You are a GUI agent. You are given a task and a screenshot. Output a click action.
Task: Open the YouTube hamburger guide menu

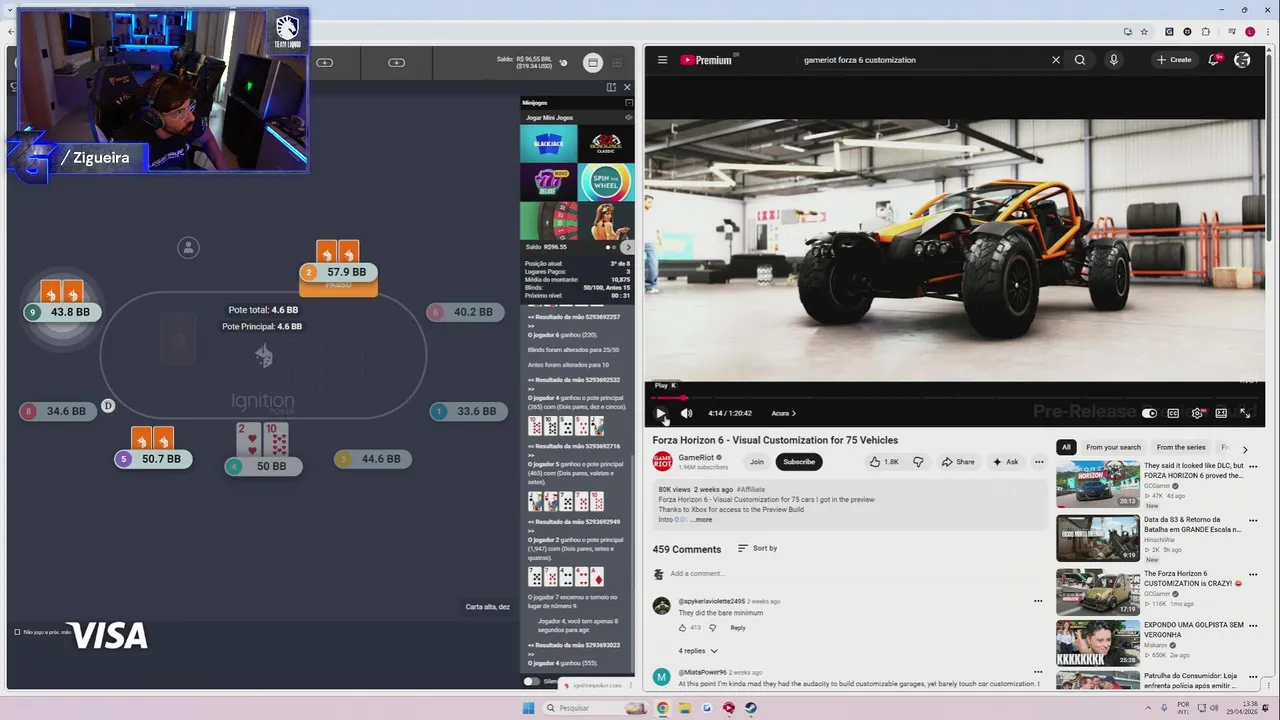click(662, 60)
